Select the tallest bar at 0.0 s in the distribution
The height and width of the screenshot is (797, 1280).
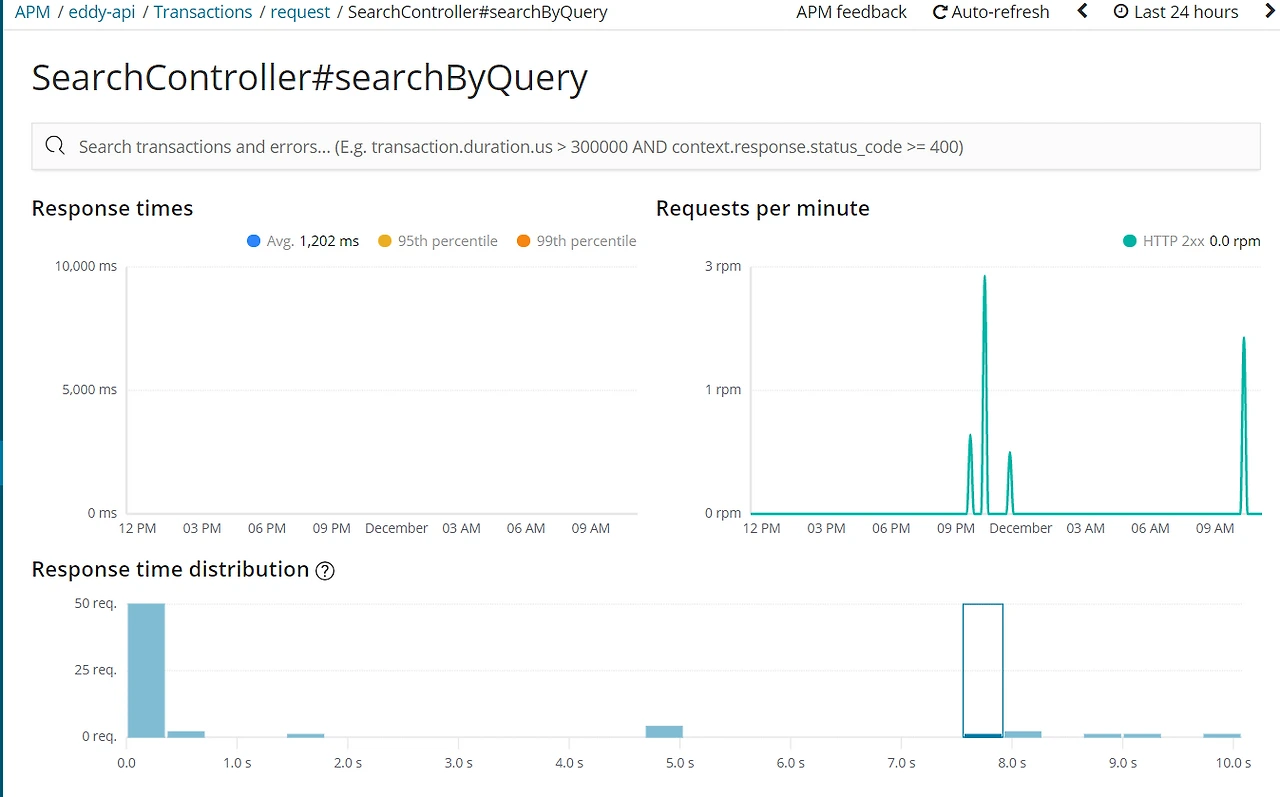click(x=146, y=670)
